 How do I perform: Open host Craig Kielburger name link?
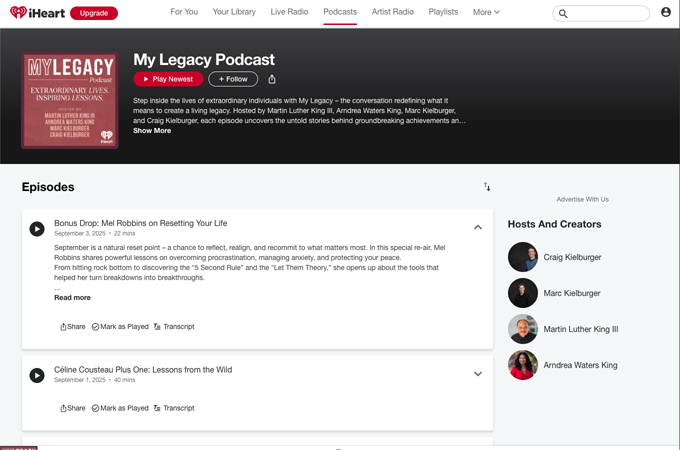coord(572,257)
